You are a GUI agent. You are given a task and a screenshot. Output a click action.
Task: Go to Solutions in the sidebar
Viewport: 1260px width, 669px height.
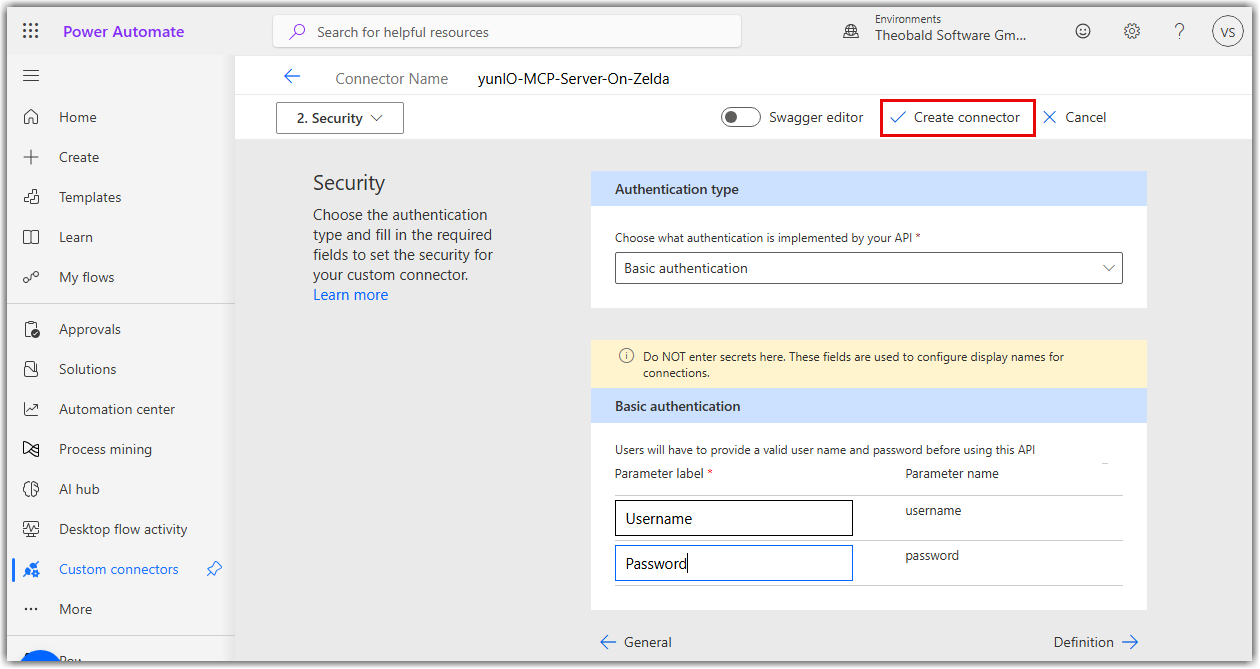87,369
